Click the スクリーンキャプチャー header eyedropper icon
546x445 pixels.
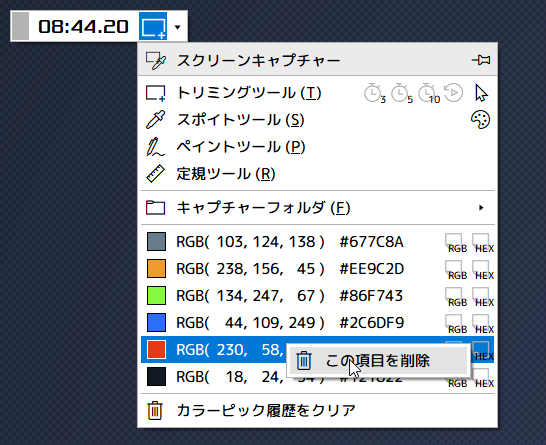[156, 61]
